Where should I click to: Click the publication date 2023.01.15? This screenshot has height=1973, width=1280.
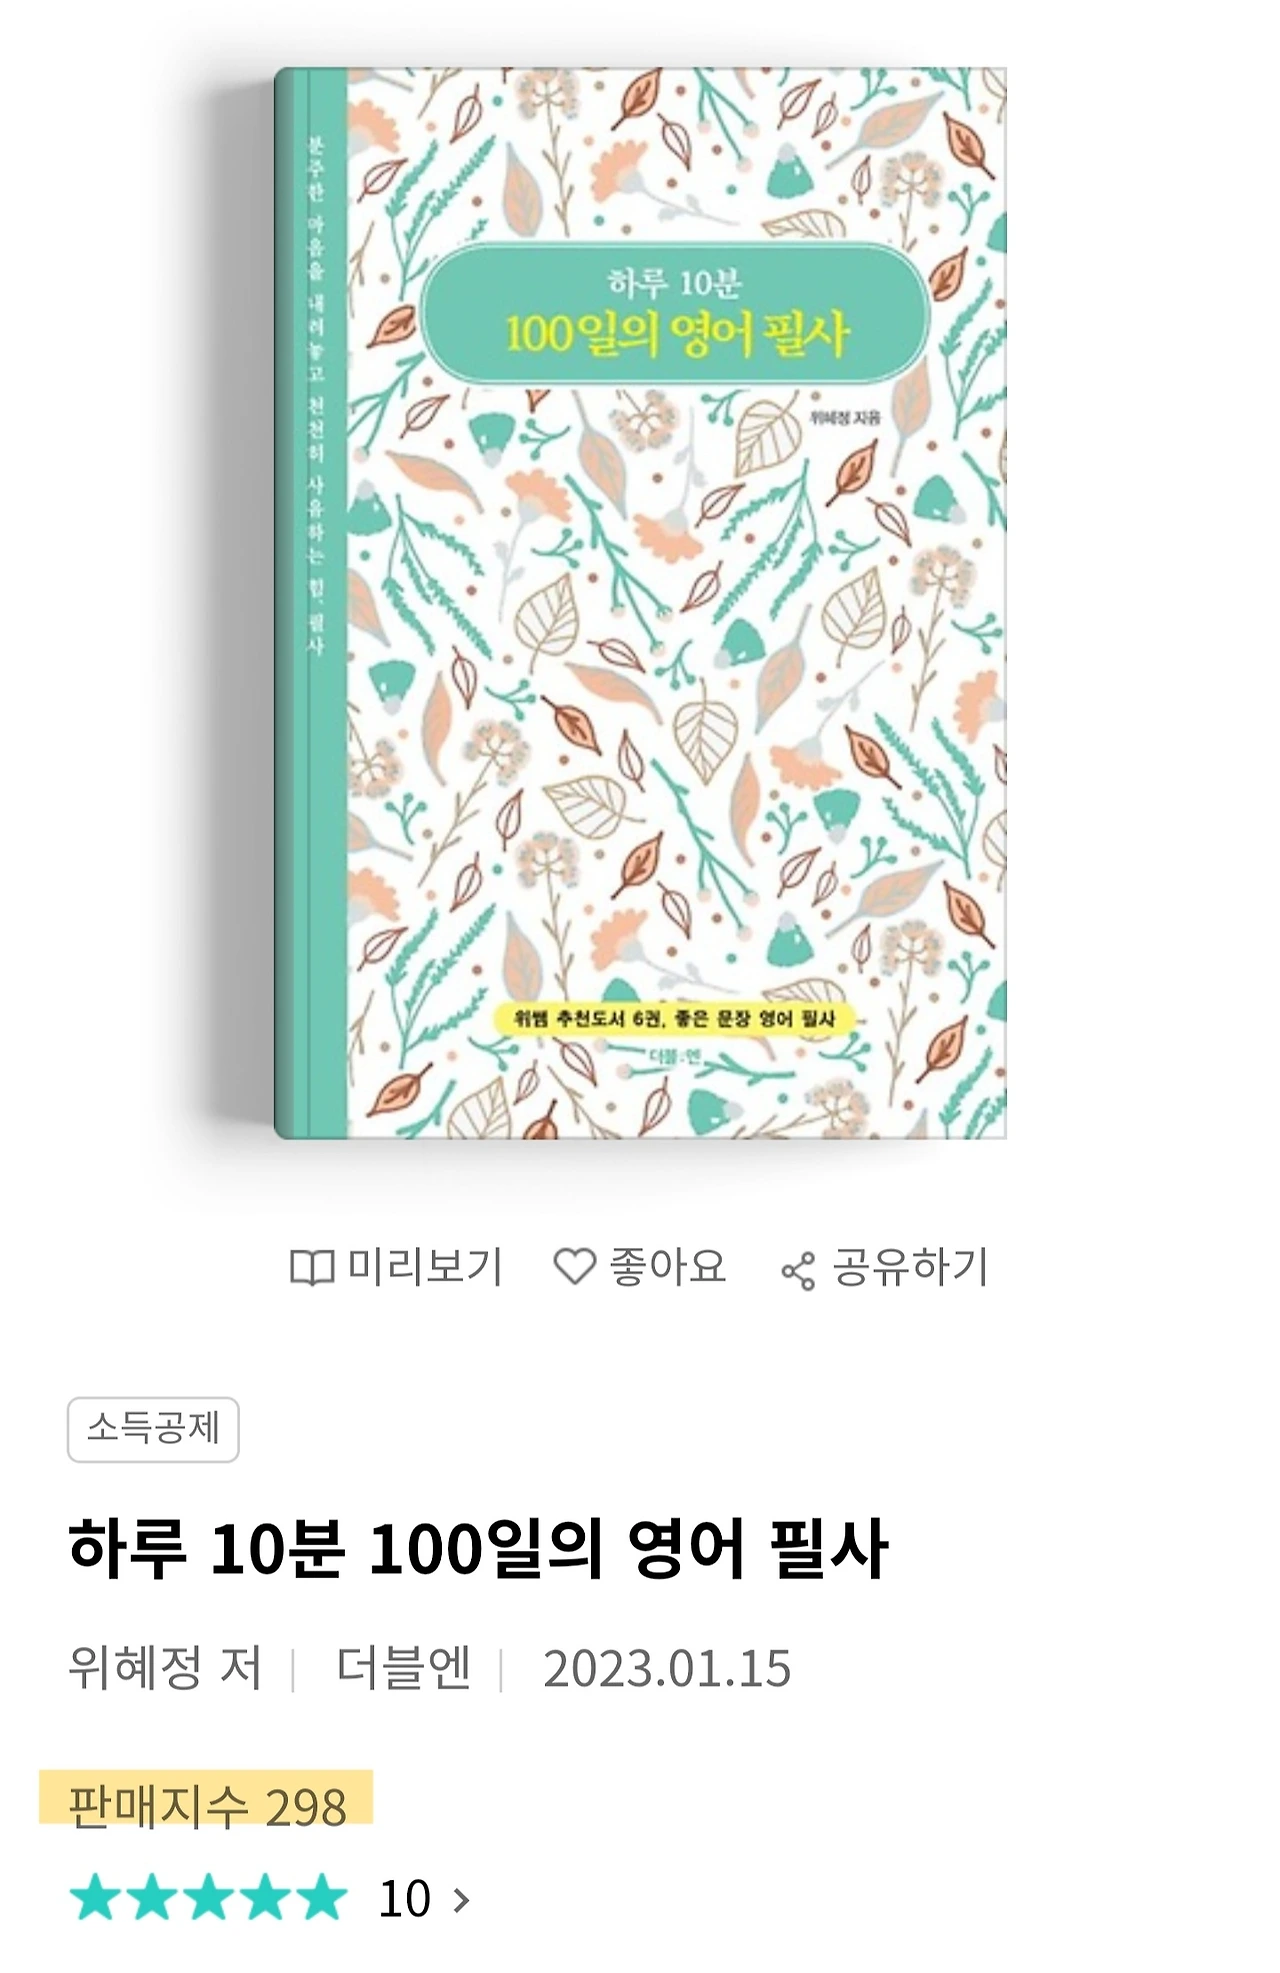click(667, 1669)
